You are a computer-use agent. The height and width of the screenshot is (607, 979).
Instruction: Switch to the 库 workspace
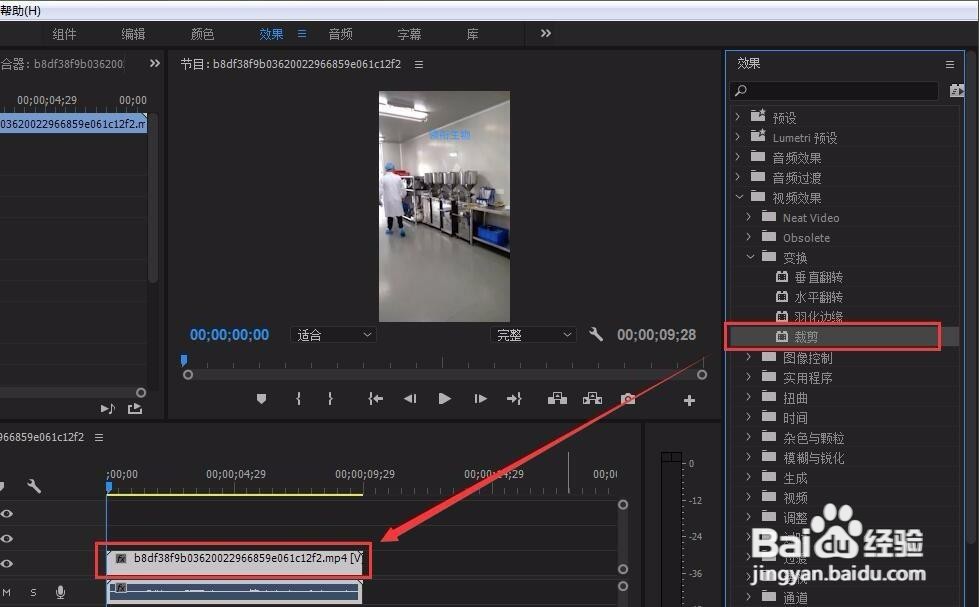[x=473, y=34]
